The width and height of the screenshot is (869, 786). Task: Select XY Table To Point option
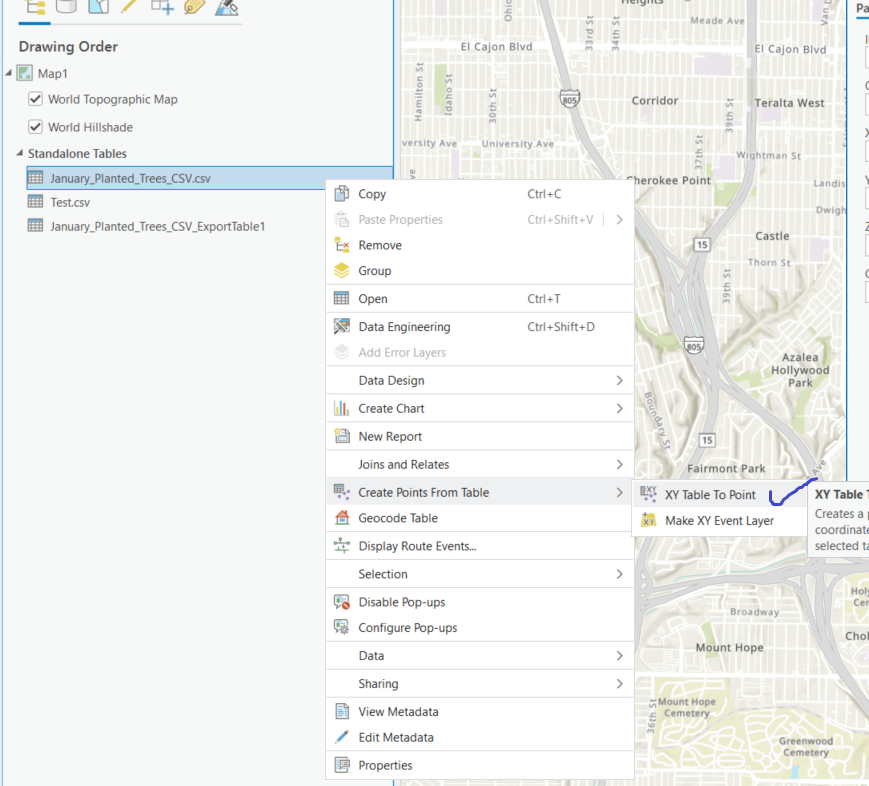coord(719,494)
